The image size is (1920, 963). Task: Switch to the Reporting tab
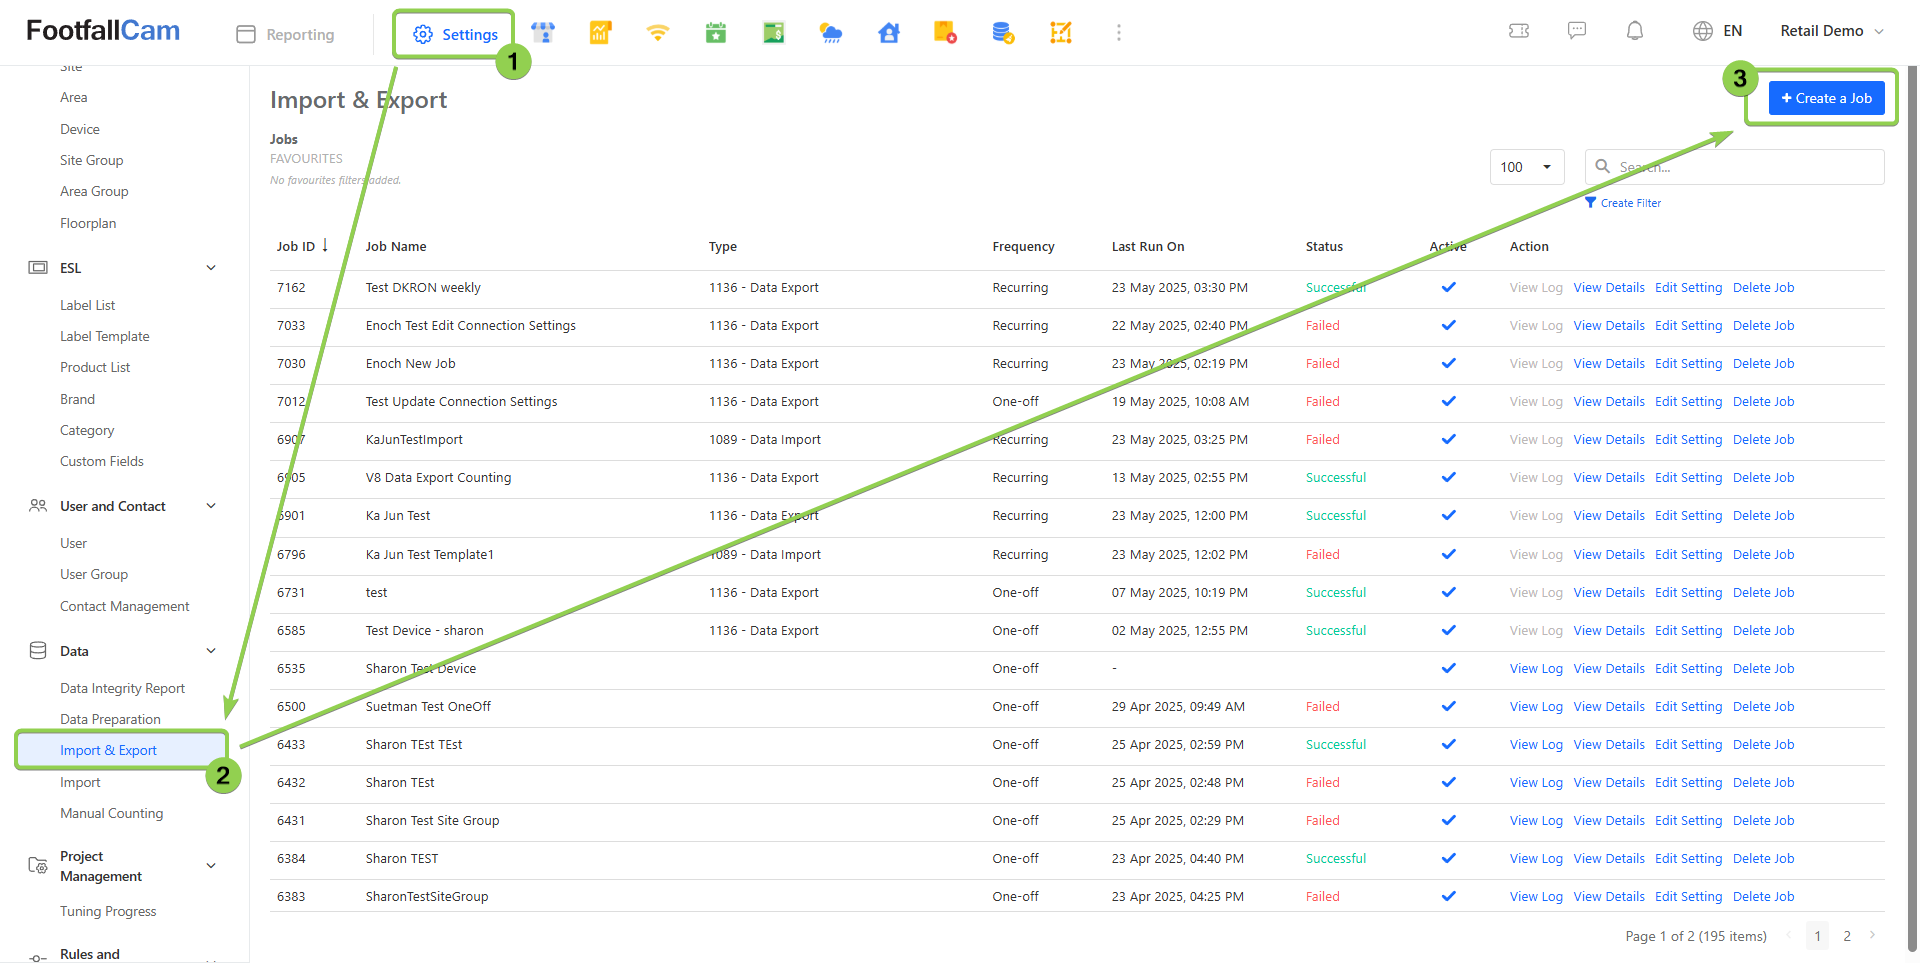point(286,34)
